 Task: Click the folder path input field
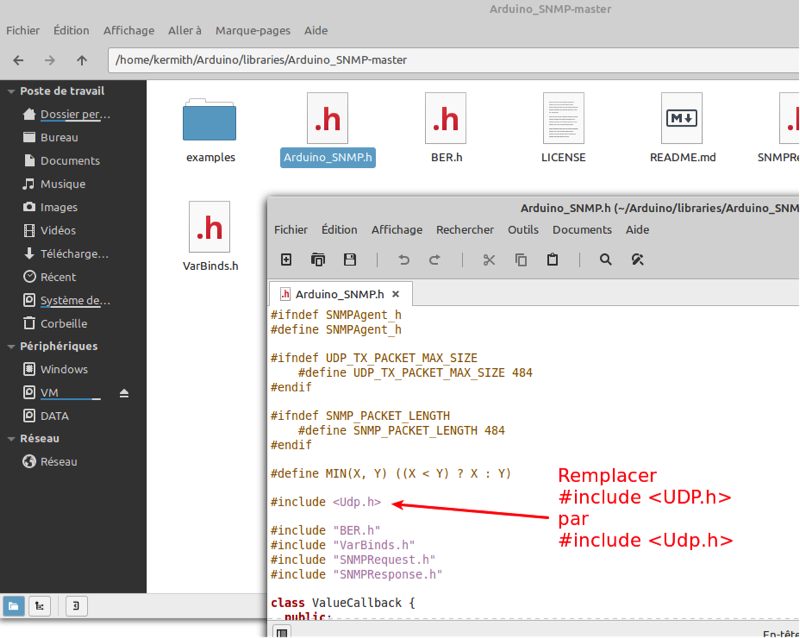tap(450, 60)
